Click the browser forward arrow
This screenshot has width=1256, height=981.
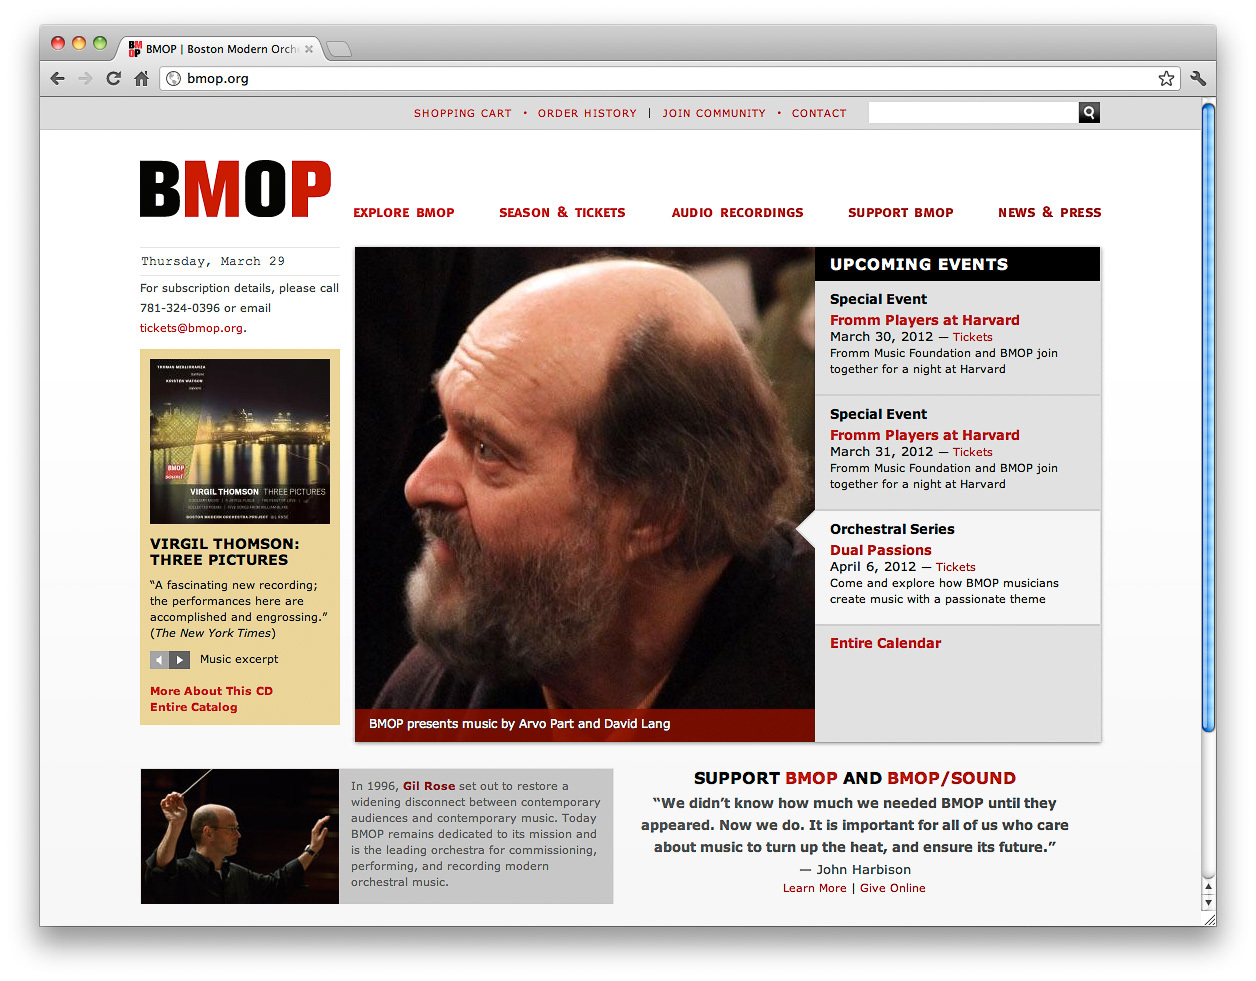coord(86,78)
